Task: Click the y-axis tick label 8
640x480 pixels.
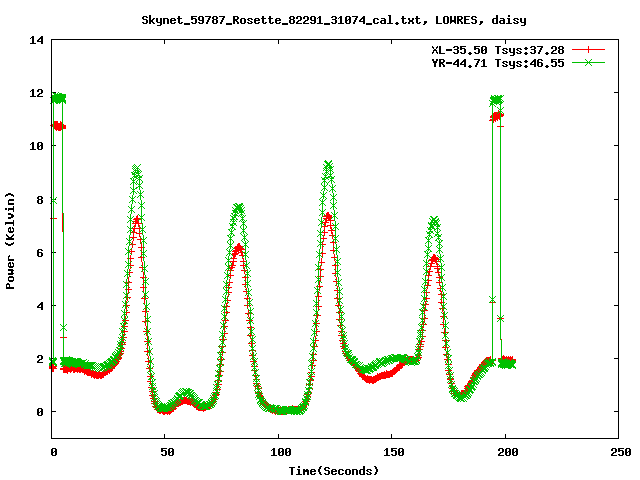Action: point(40,200)
